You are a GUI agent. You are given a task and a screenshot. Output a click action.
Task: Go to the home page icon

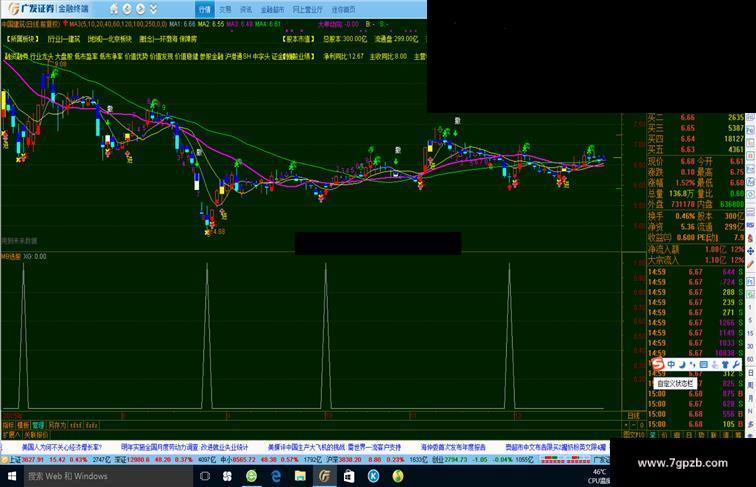tap(114, 9)
